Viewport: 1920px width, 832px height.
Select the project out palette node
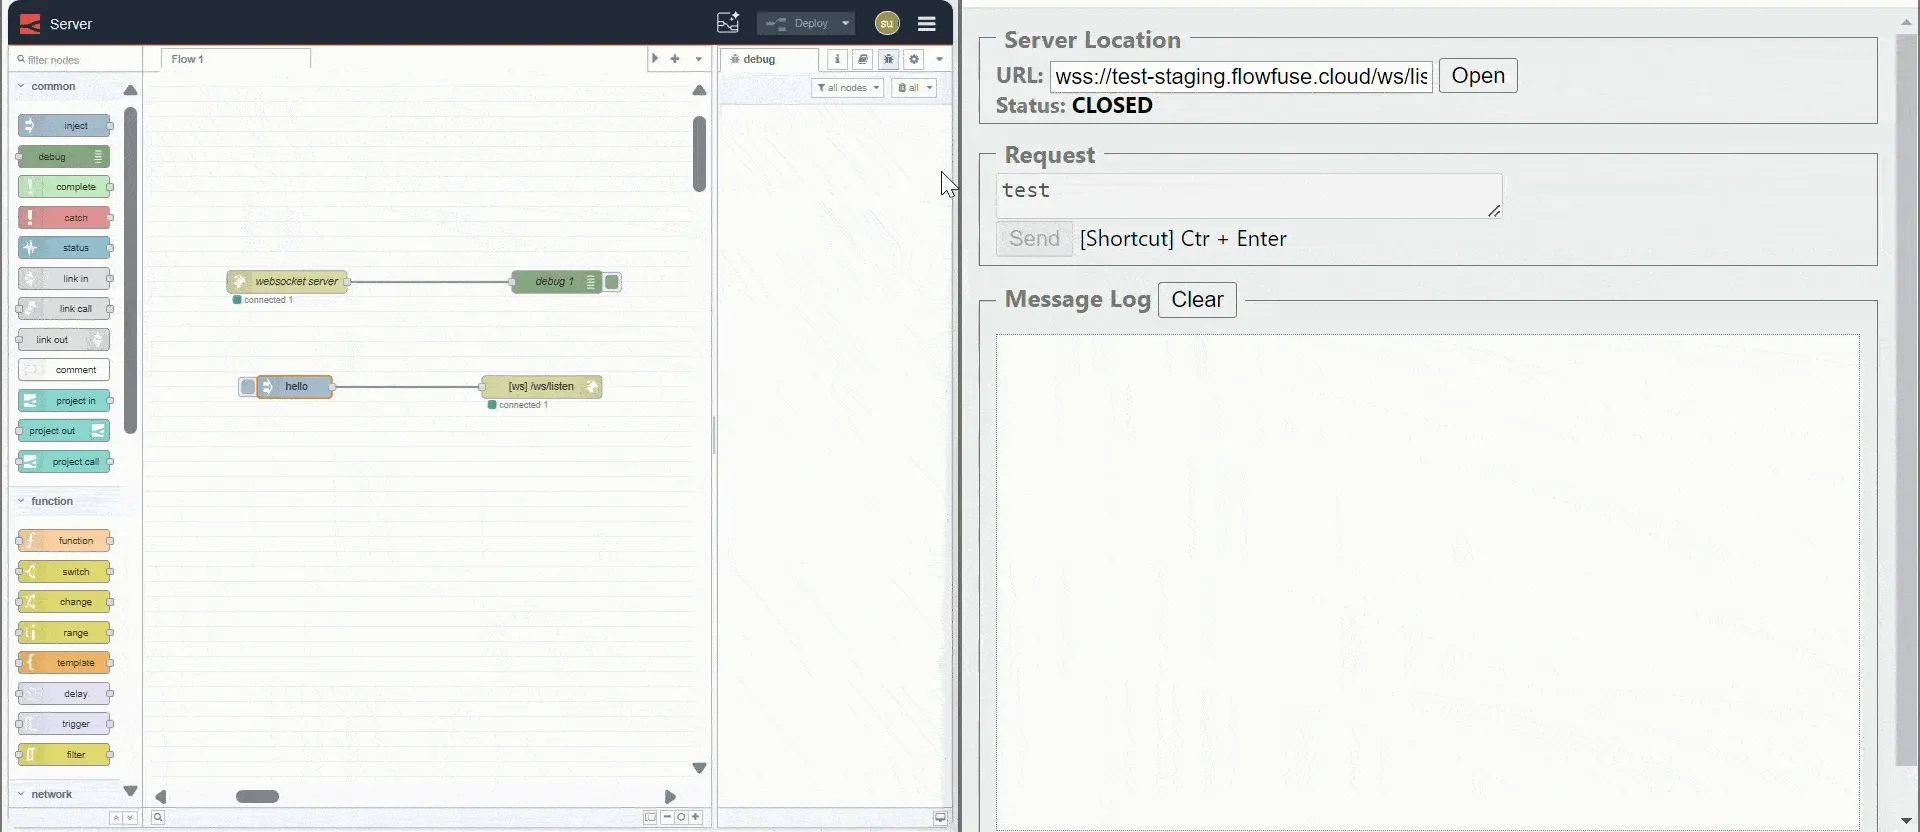pyautogui.click(x=64, y=431)
